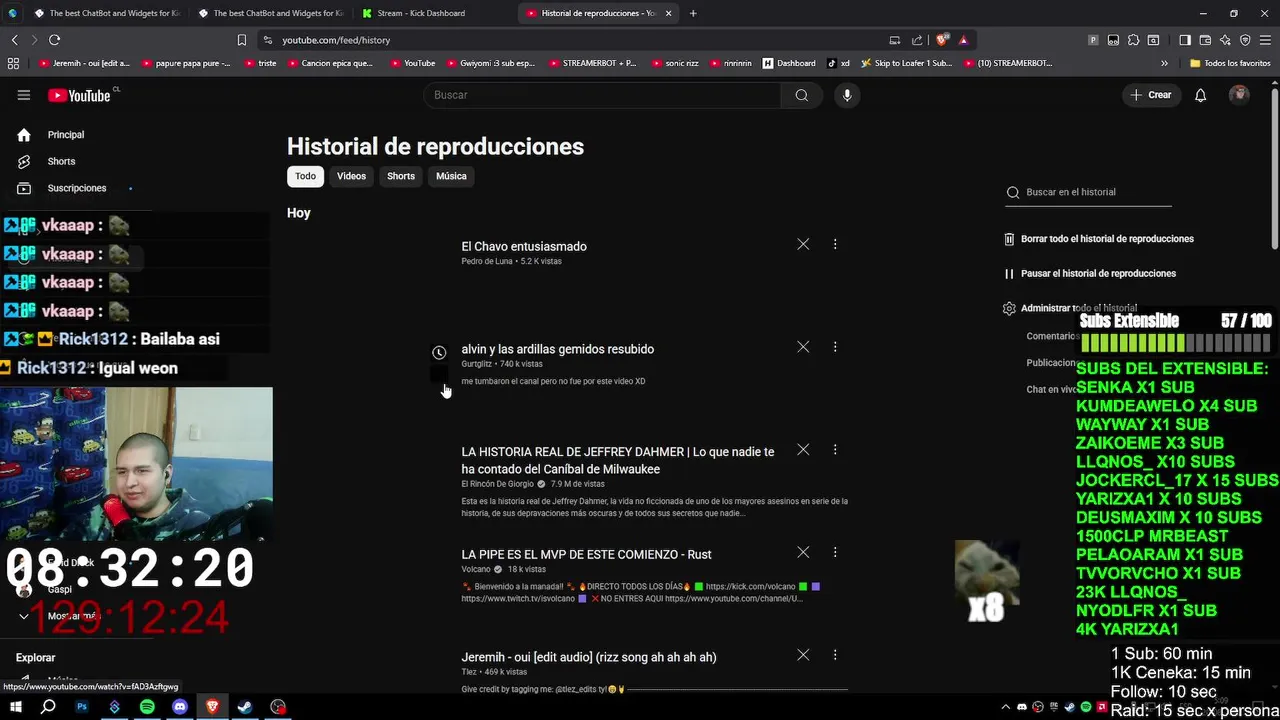Viewport: 1280px width, 720px height.
Task: Open 'LA HISTORIA REAL DE JEFFREY DAHMER' video
Action: (x=617, y=460)
